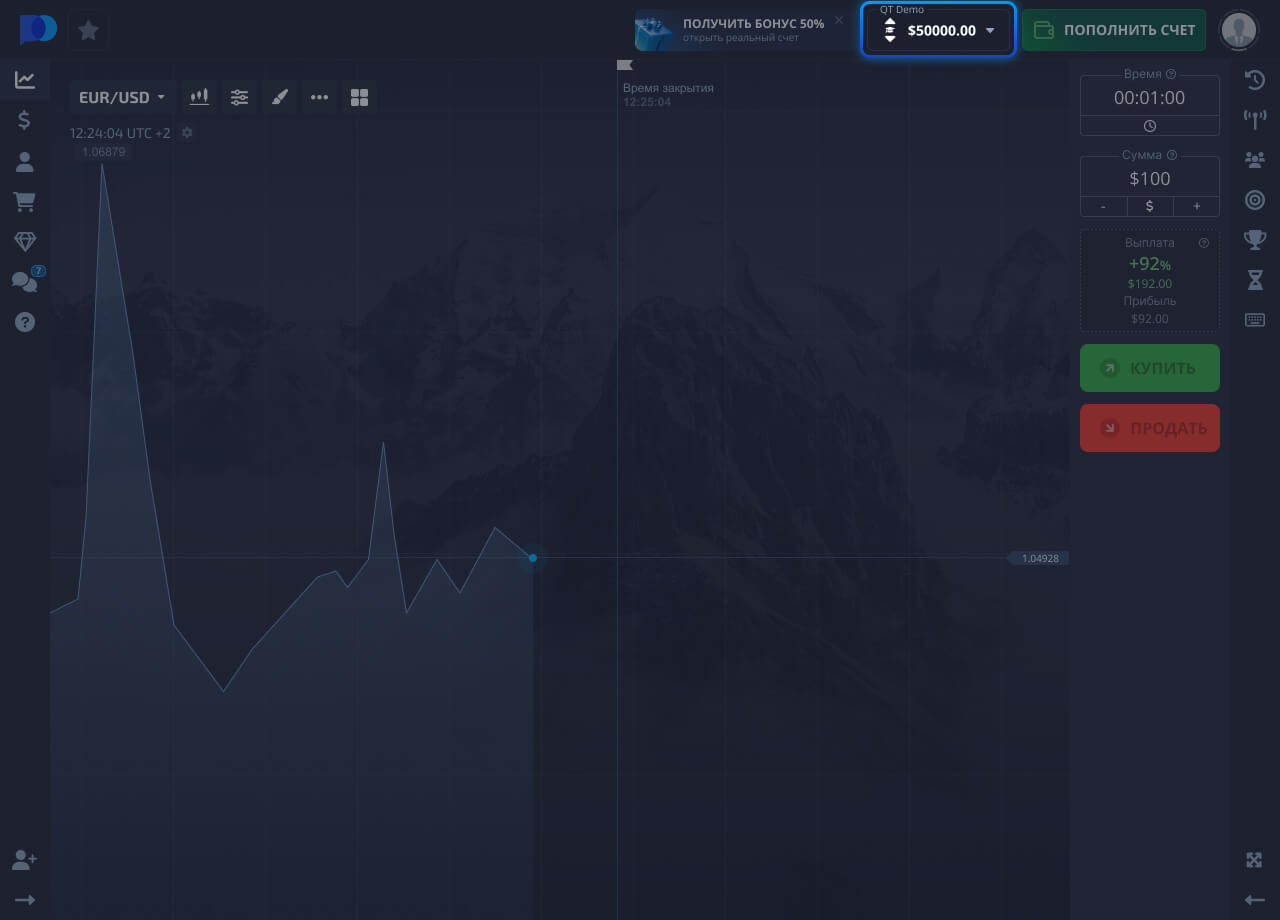Toggle fullscreen mode icon
Screen dimensions: 1280x920
[1254, 860]
